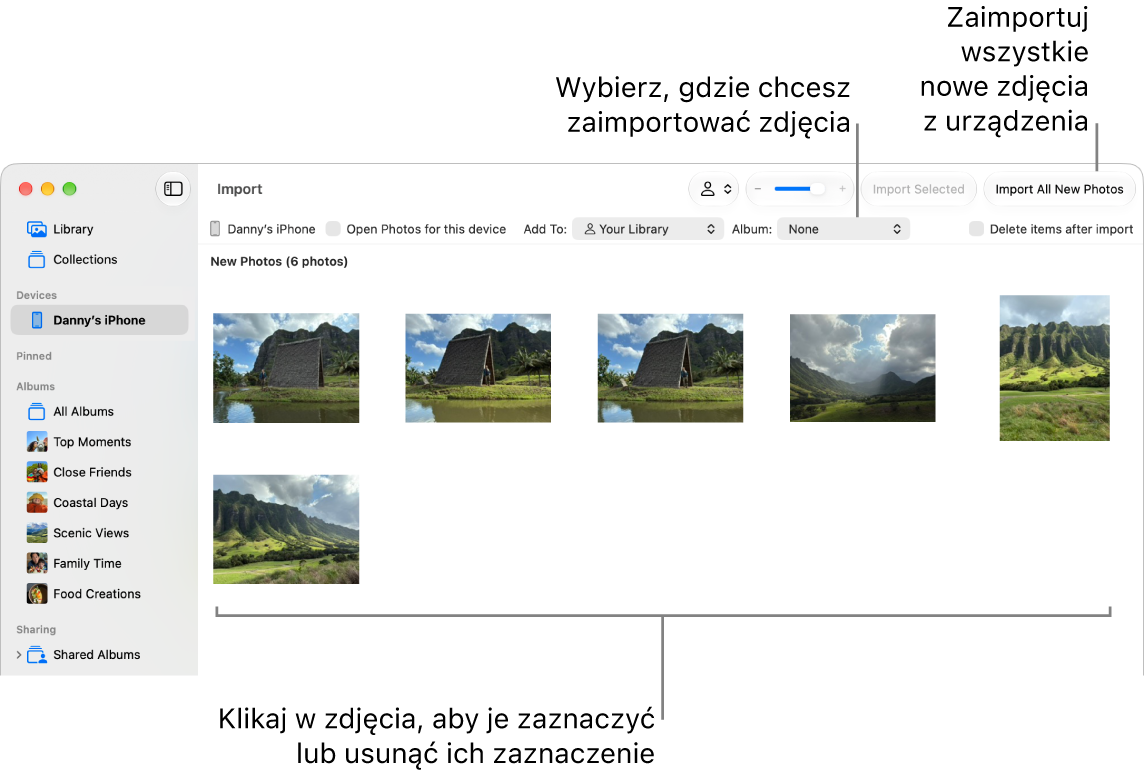Click the iPhone icon beside Danny's iPhone in sidebar
The height and width of the screenshot is (771, 1144).
tap(37, 320)
